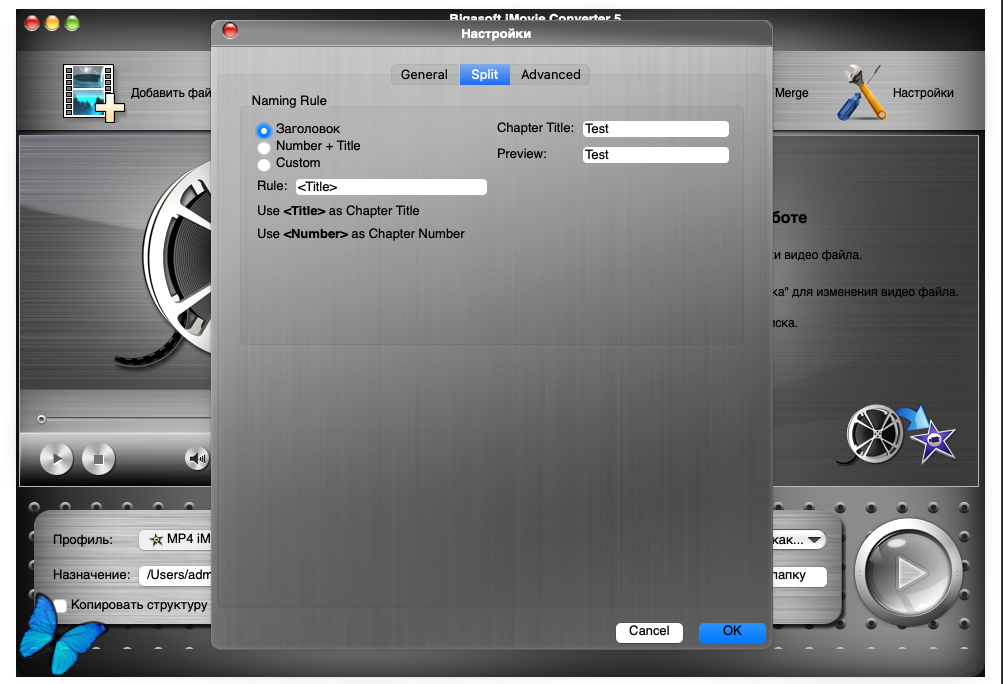1003x684 pixels.
Task: Click the blue butterfly icon
Action: (x=62, y=634)
